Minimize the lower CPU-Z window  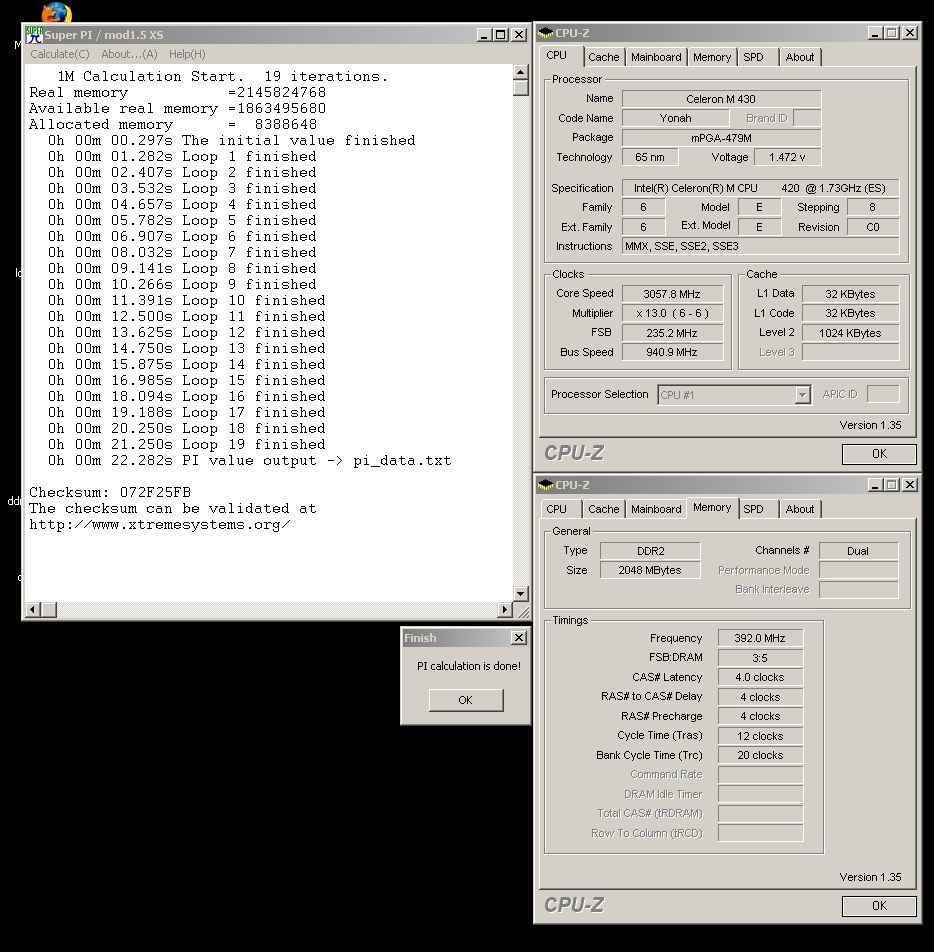875,484
